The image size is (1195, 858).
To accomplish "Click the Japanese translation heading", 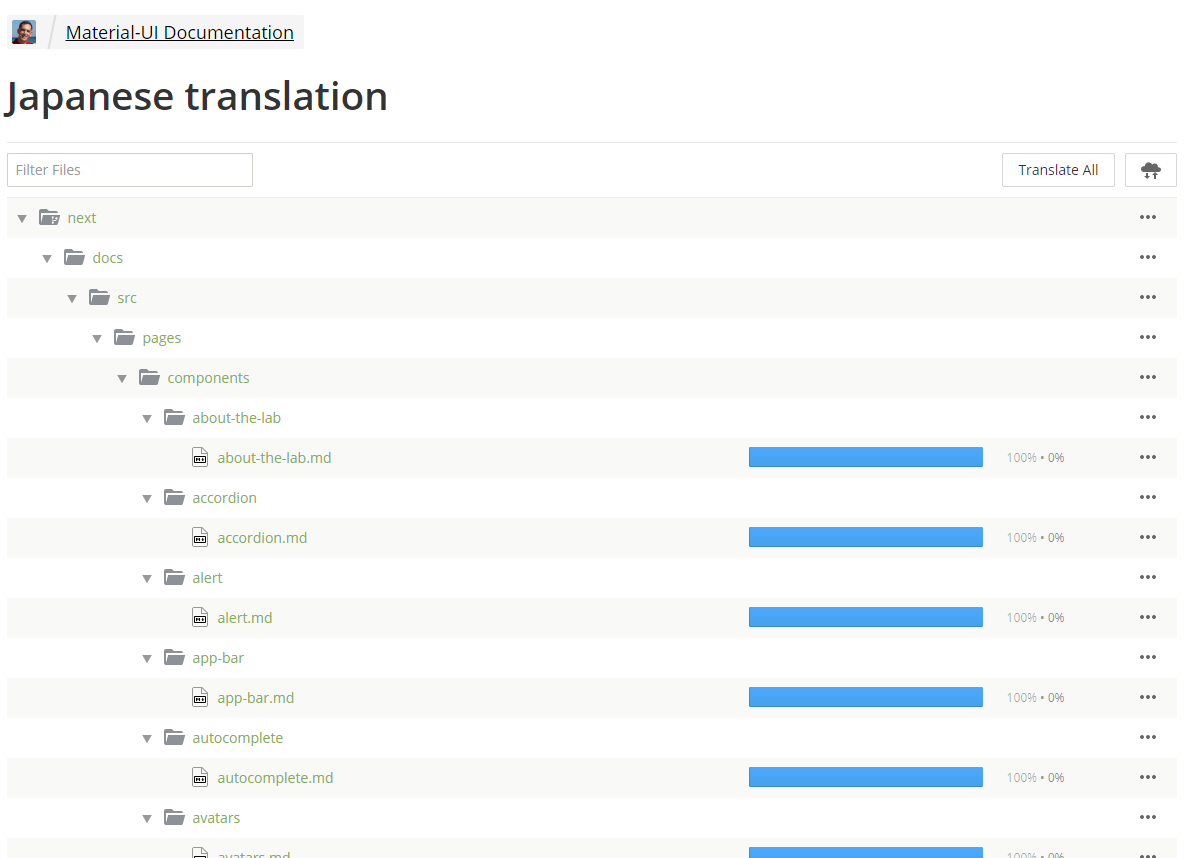I will click(x=197, y=97).
